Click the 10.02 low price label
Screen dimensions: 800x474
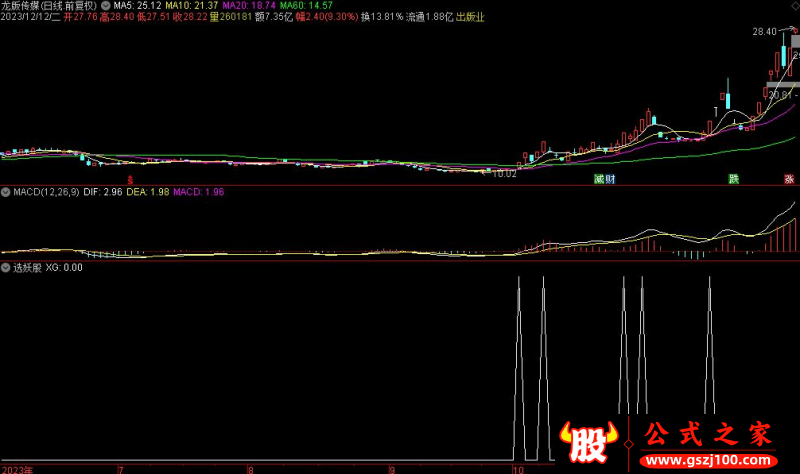pos(504,174)
